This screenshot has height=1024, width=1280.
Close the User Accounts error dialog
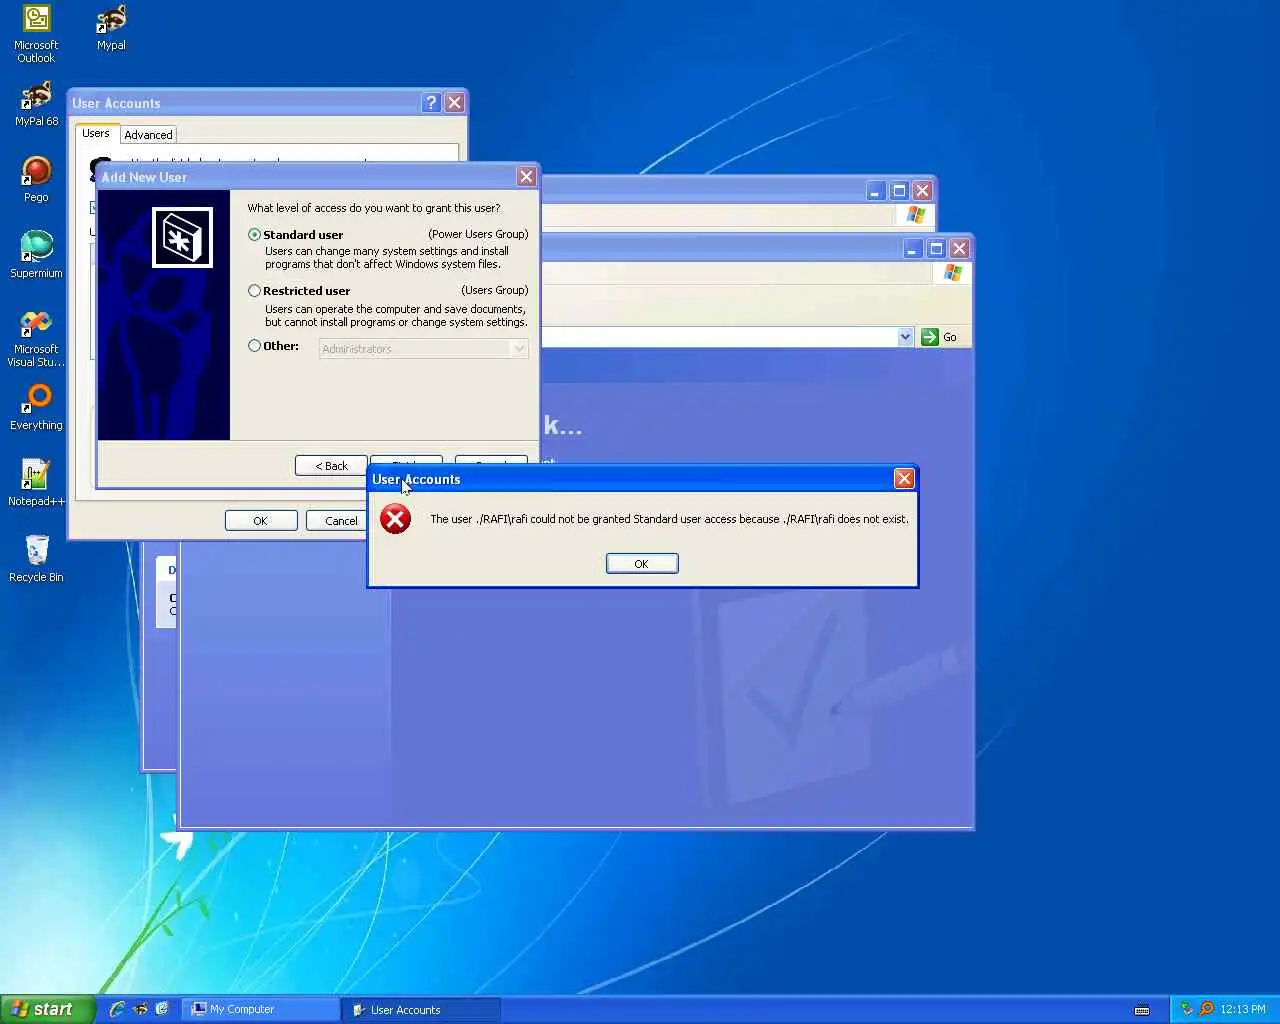[904, 479]
